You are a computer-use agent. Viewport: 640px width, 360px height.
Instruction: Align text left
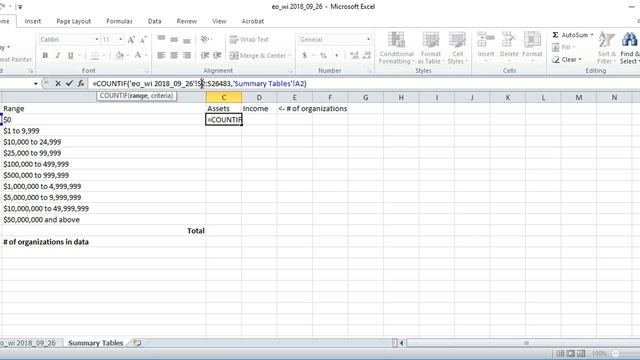(161, 56)
